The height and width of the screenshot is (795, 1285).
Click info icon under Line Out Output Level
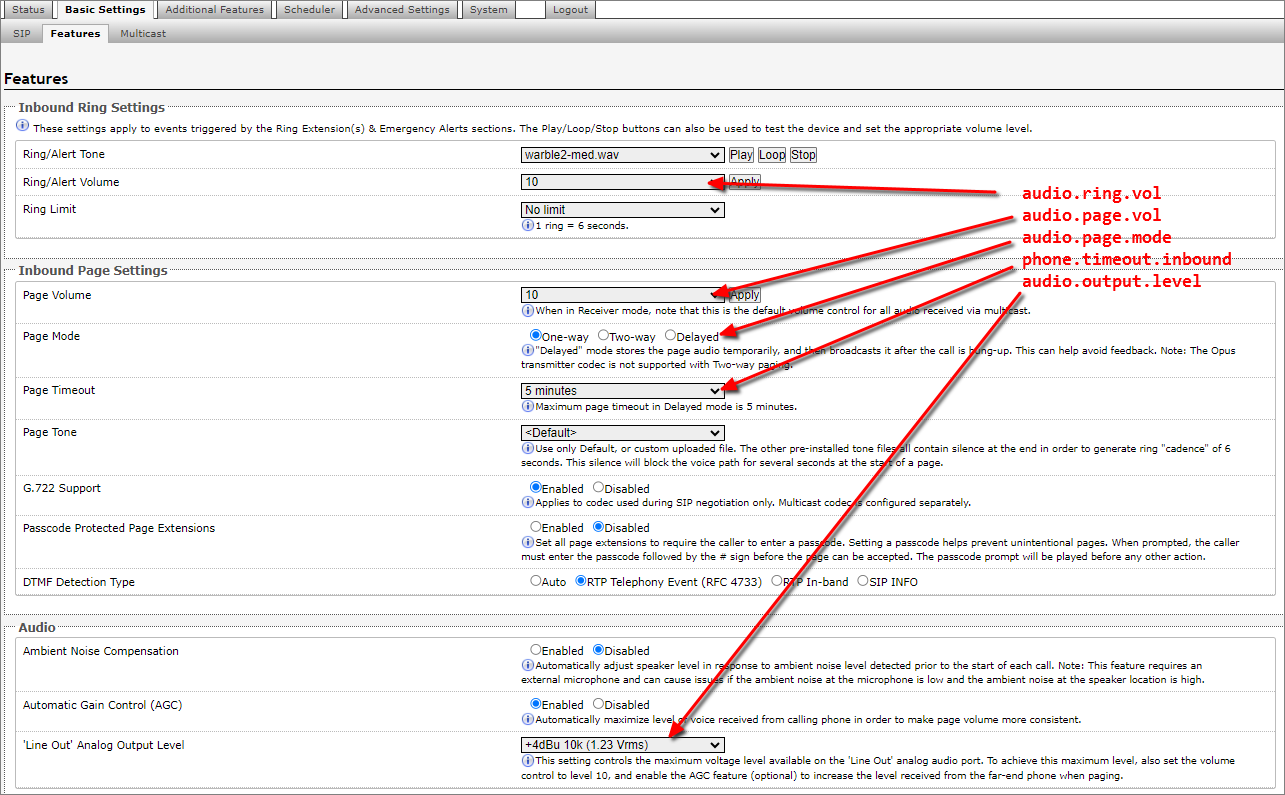(x=527, y=761)
